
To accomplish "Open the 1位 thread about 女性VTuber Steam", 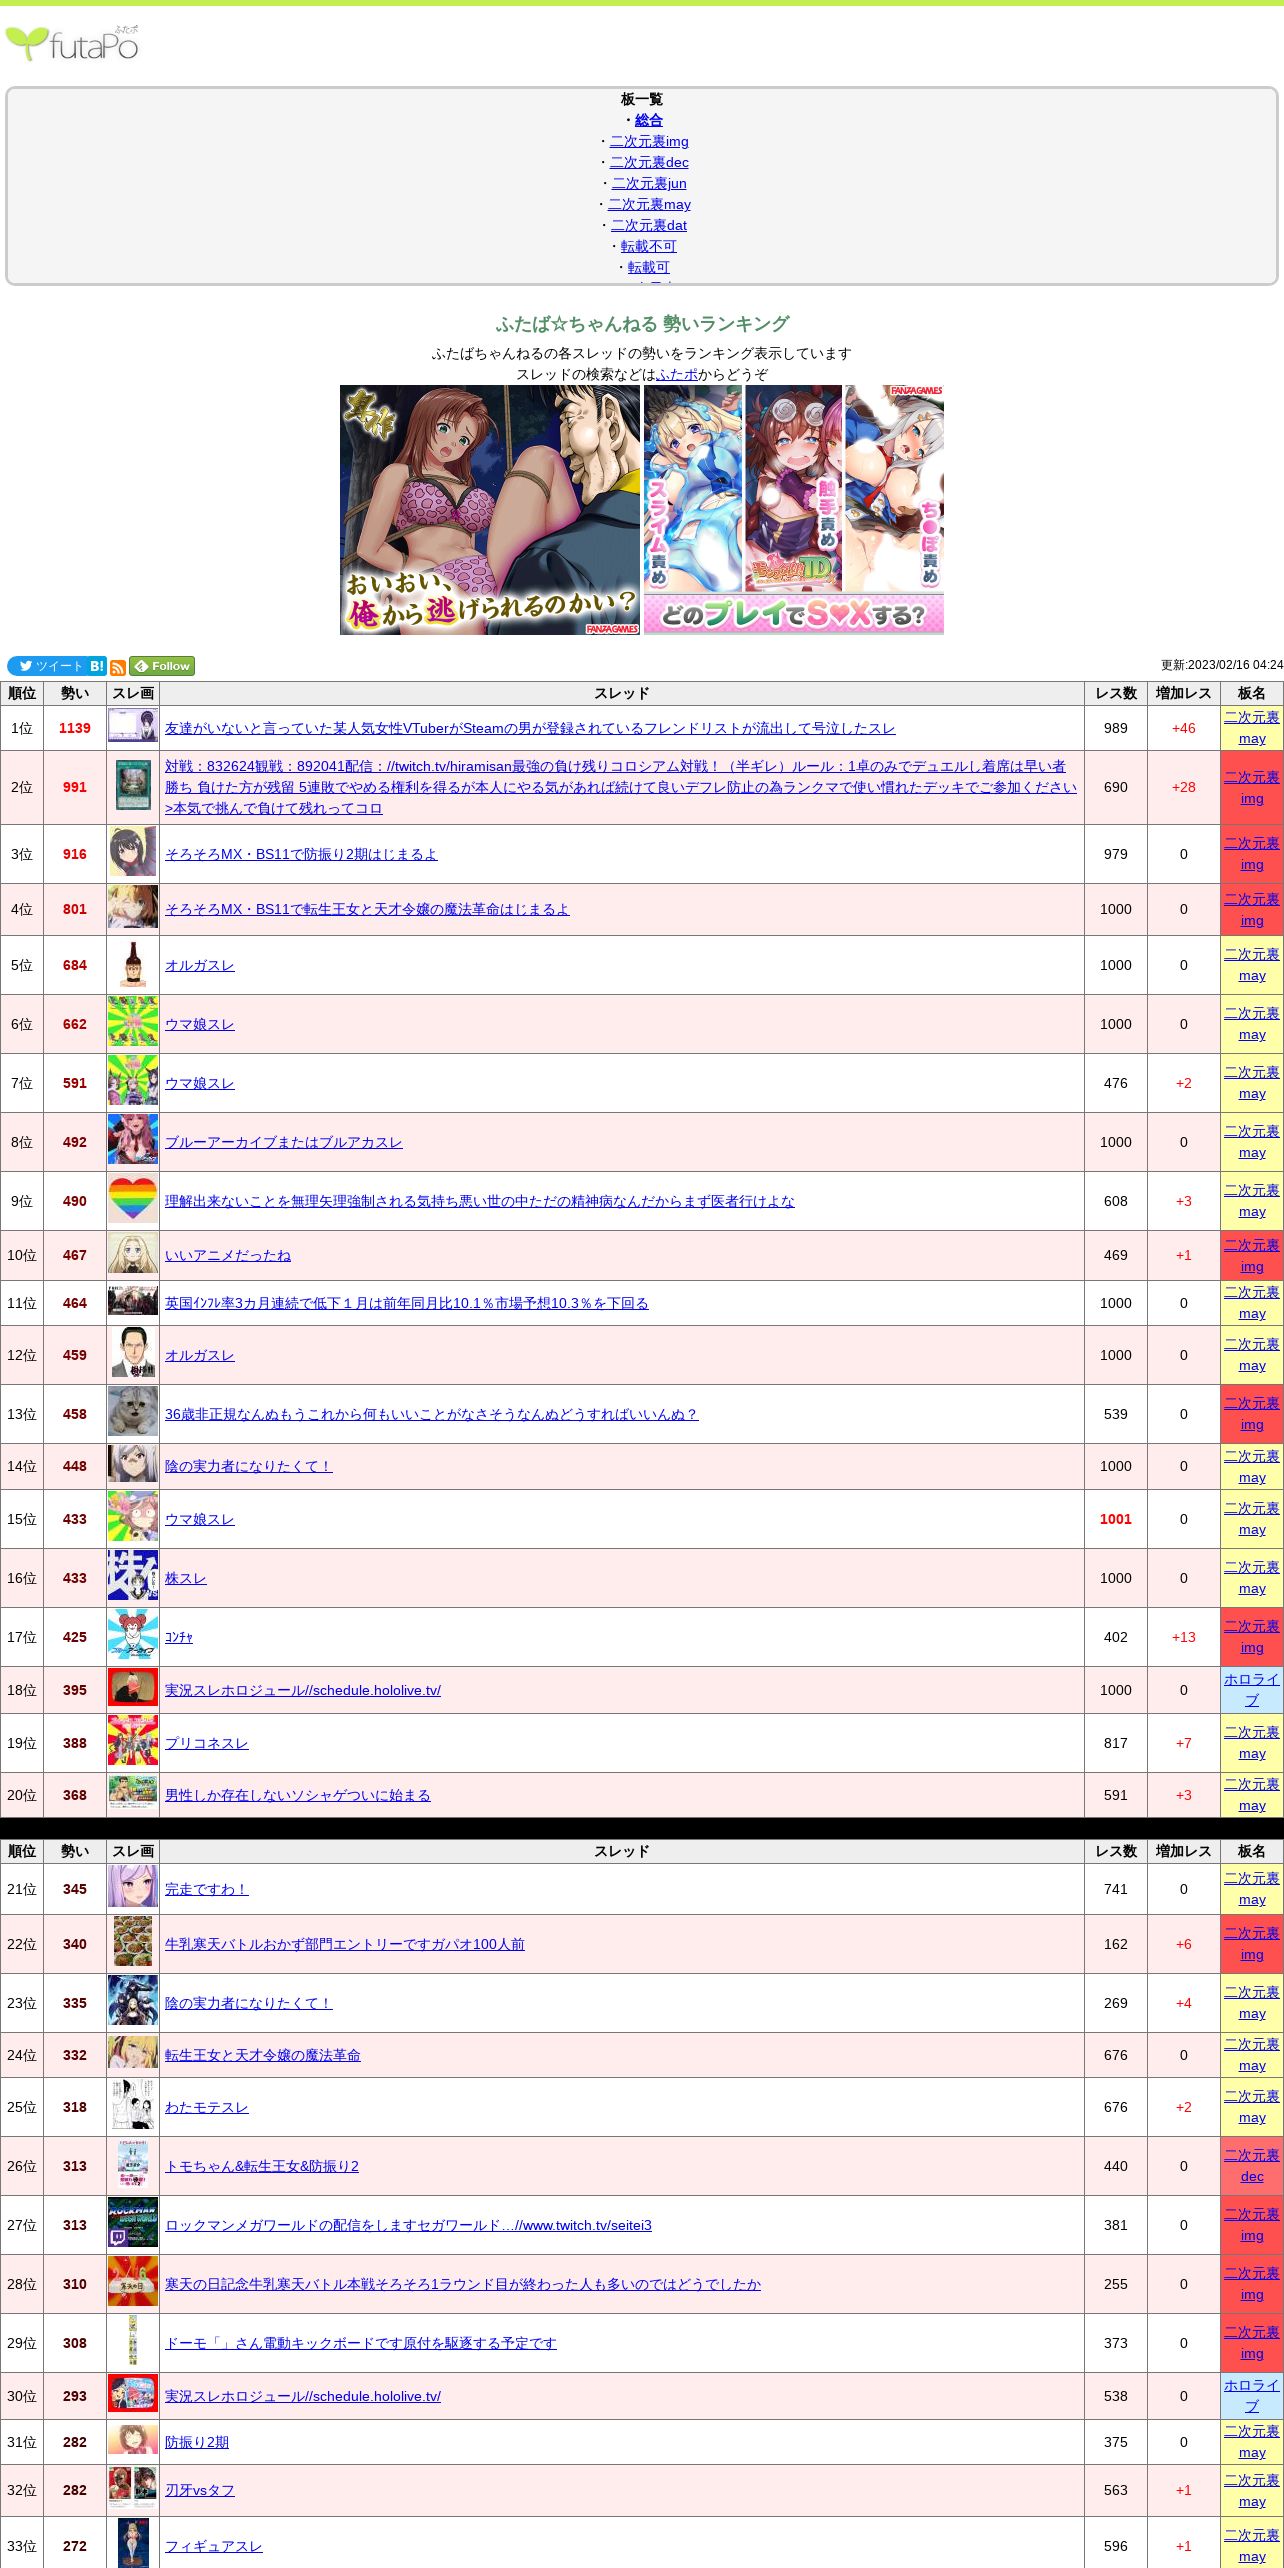I will 530,728.
